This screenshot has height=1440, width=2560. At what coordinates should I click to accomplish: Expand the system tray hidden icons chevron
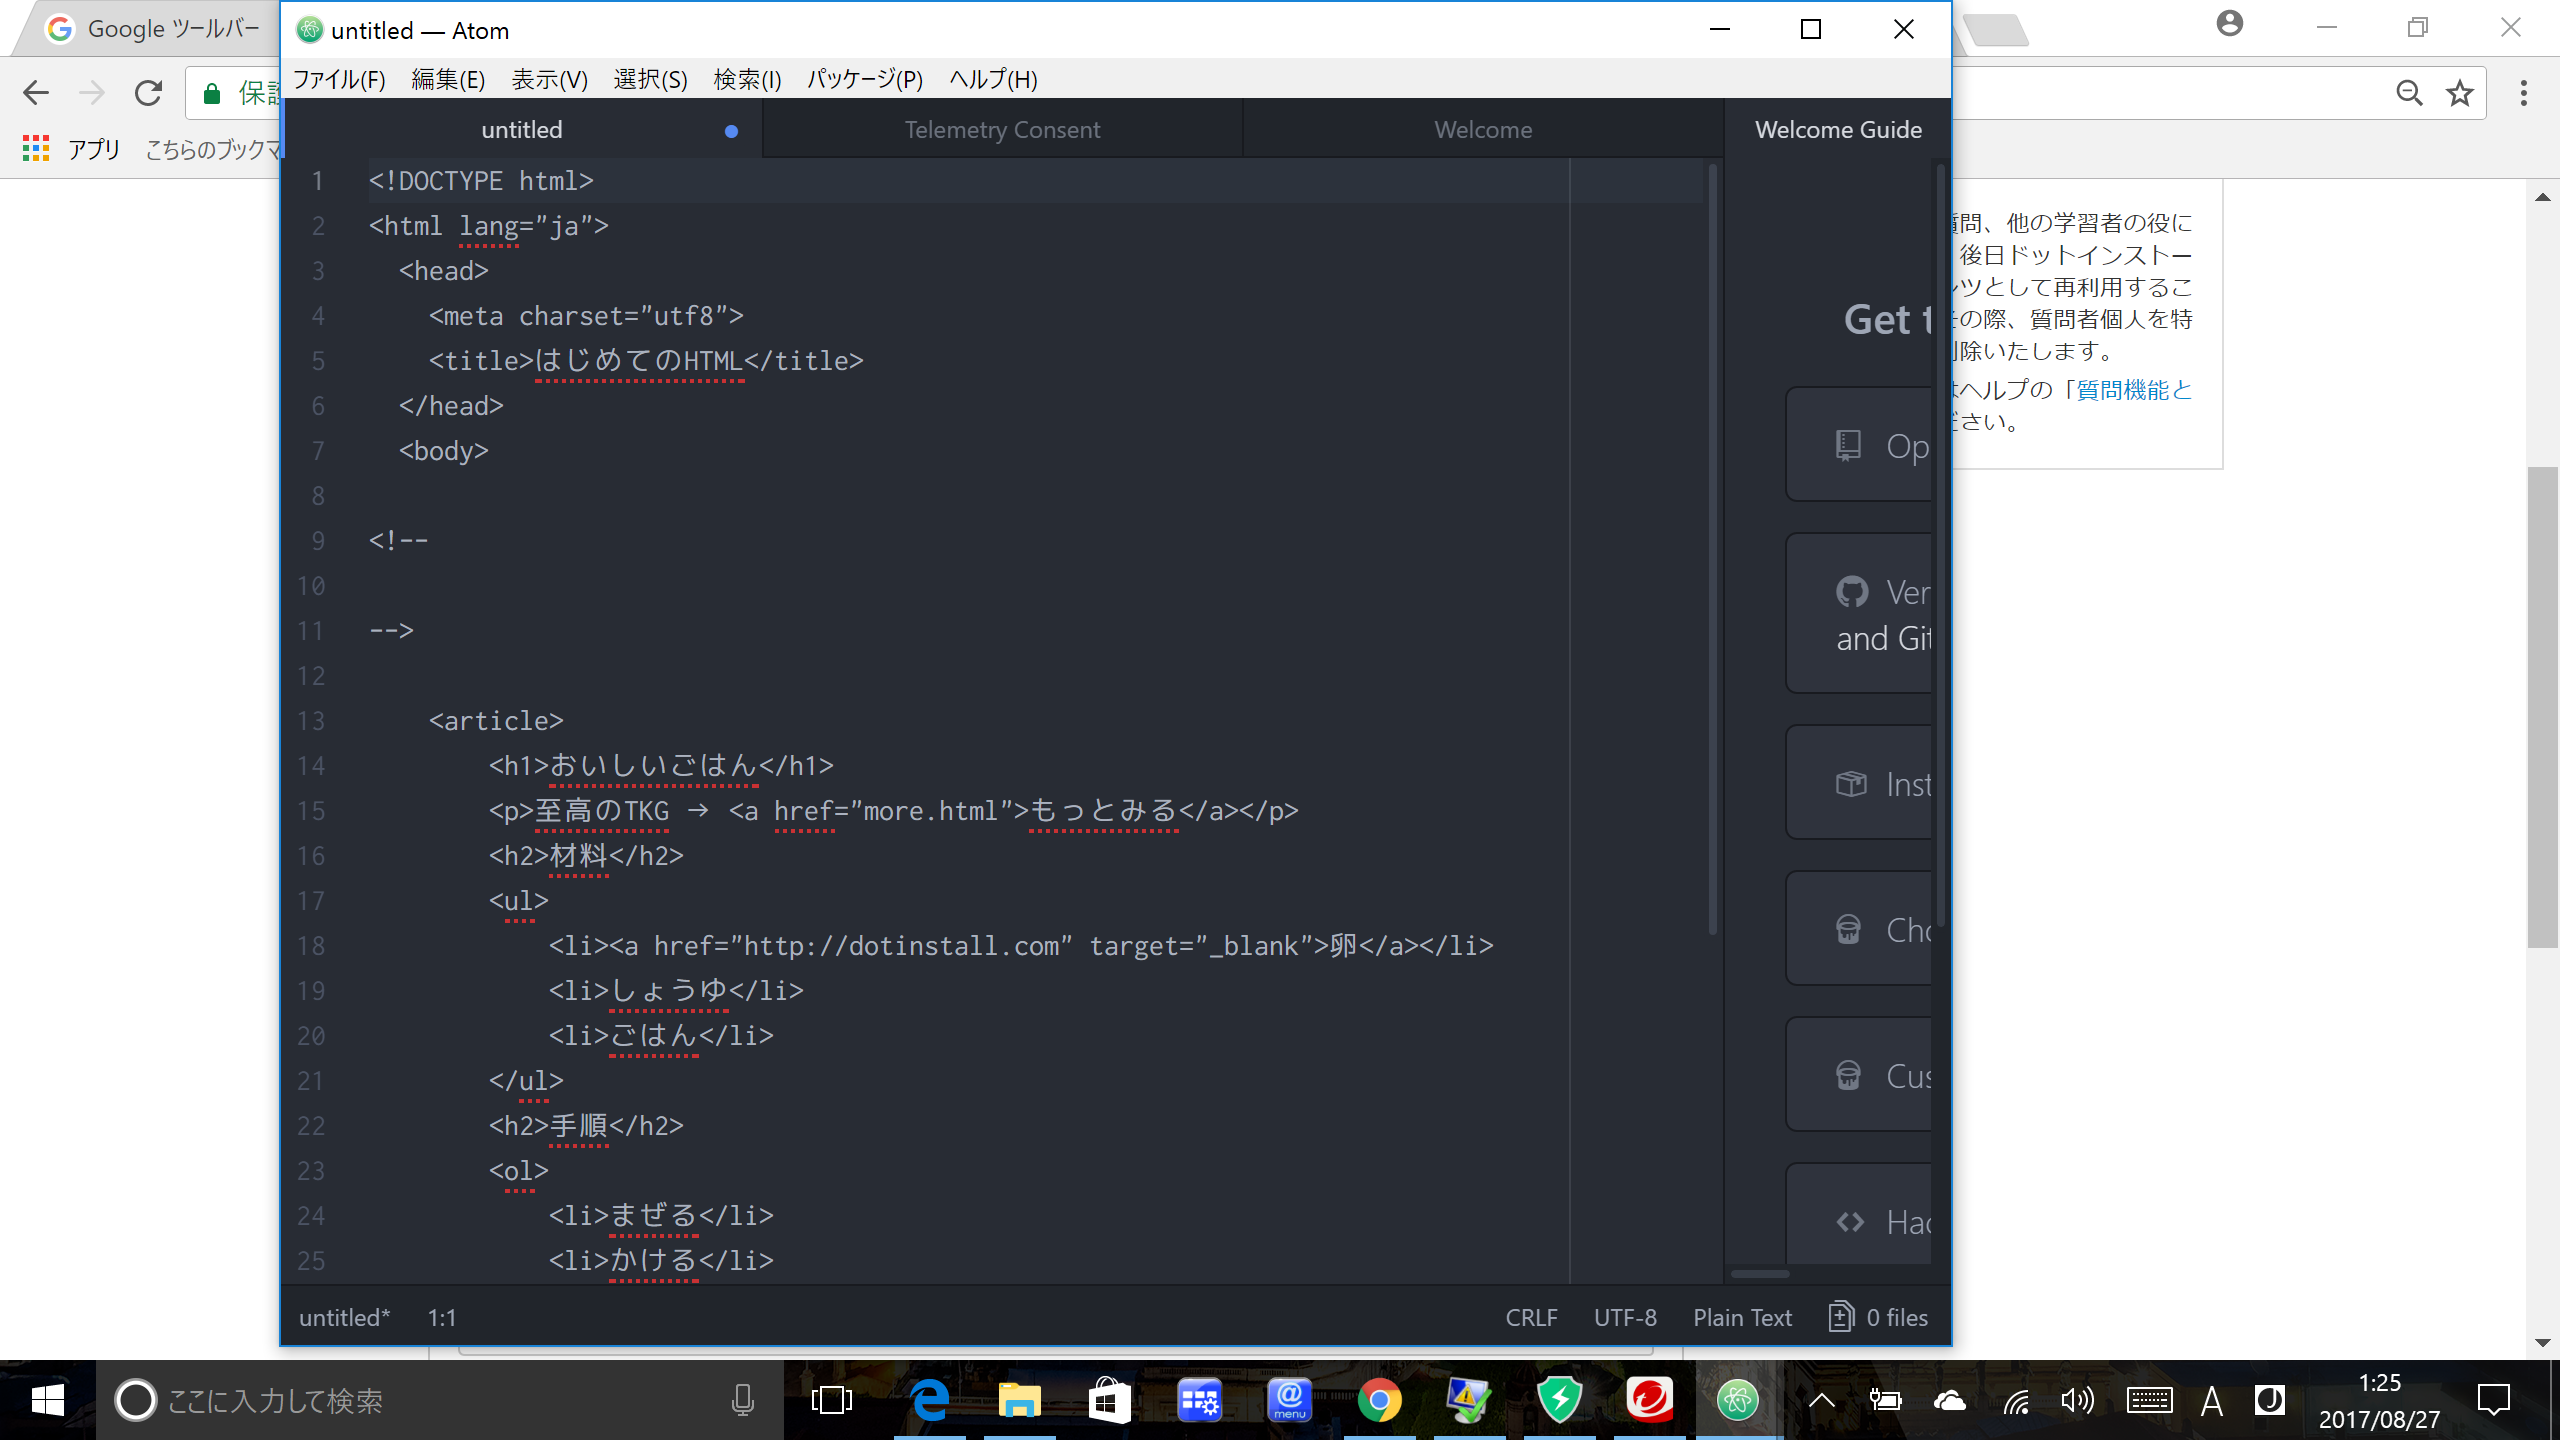1822,1400
